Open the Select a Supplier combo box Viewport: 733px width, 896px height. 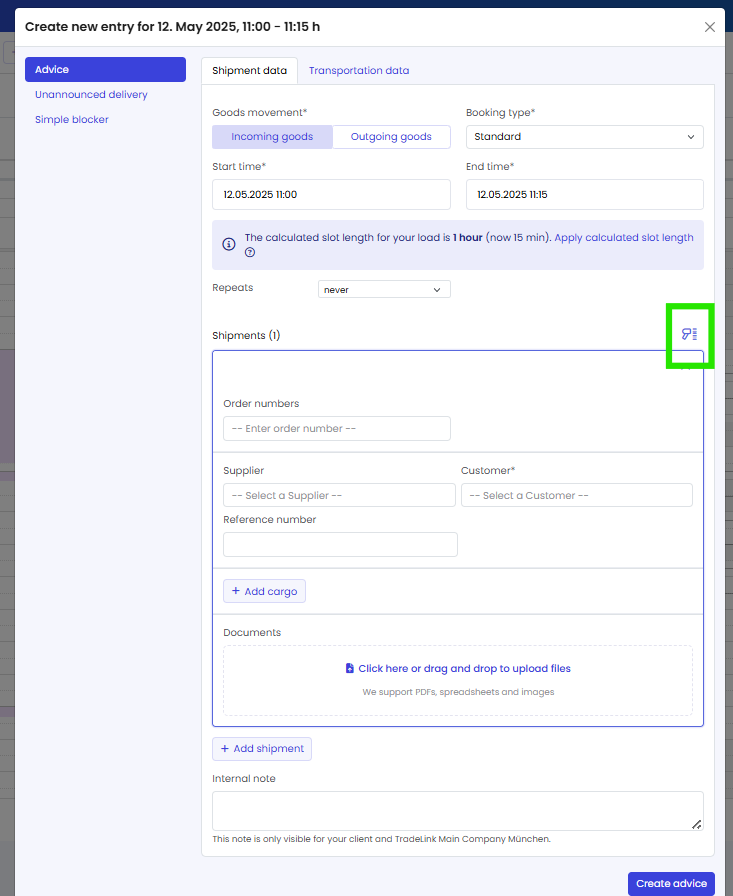click(339, 495)
